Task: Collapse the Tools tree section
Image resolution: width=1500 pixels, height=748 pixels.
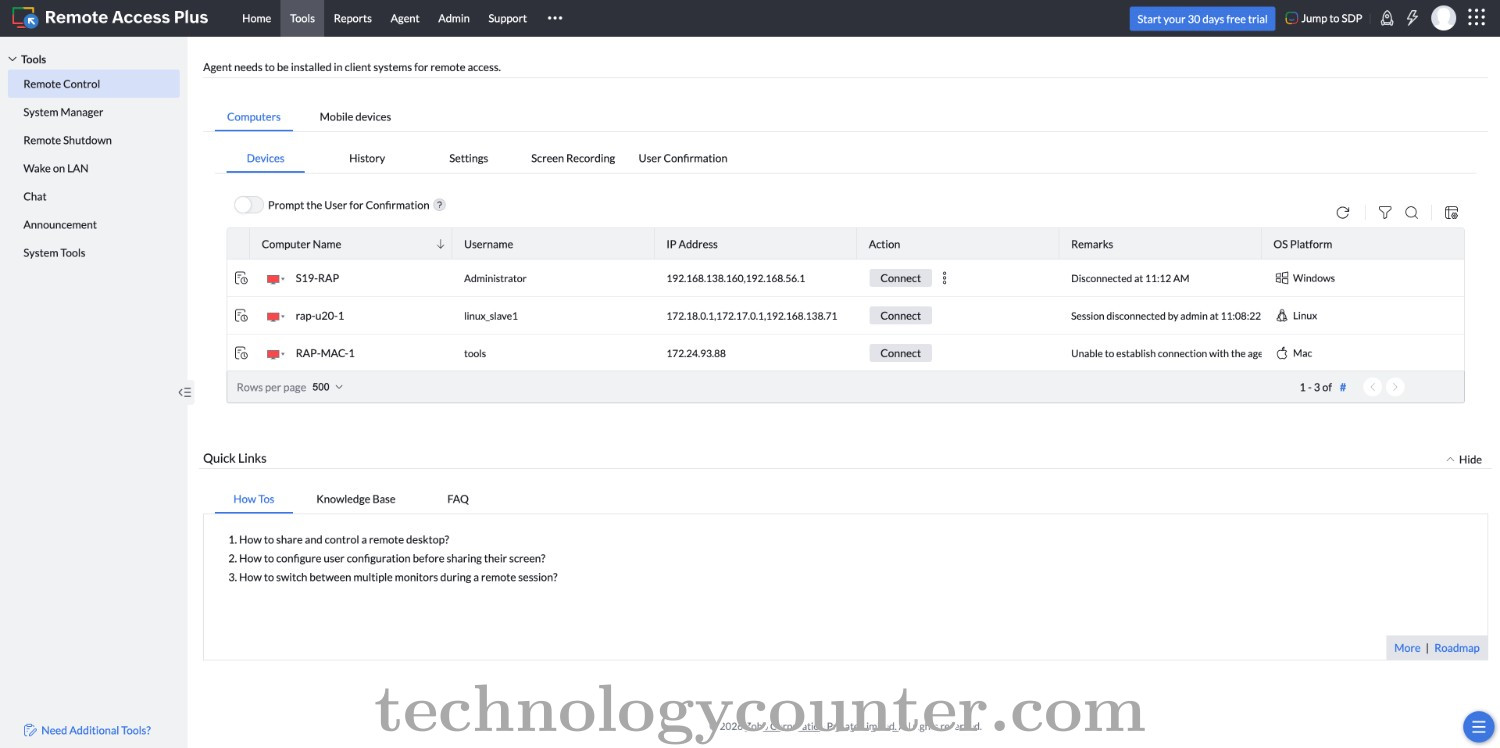Action: pyautogui.click(x=12, y=59)
